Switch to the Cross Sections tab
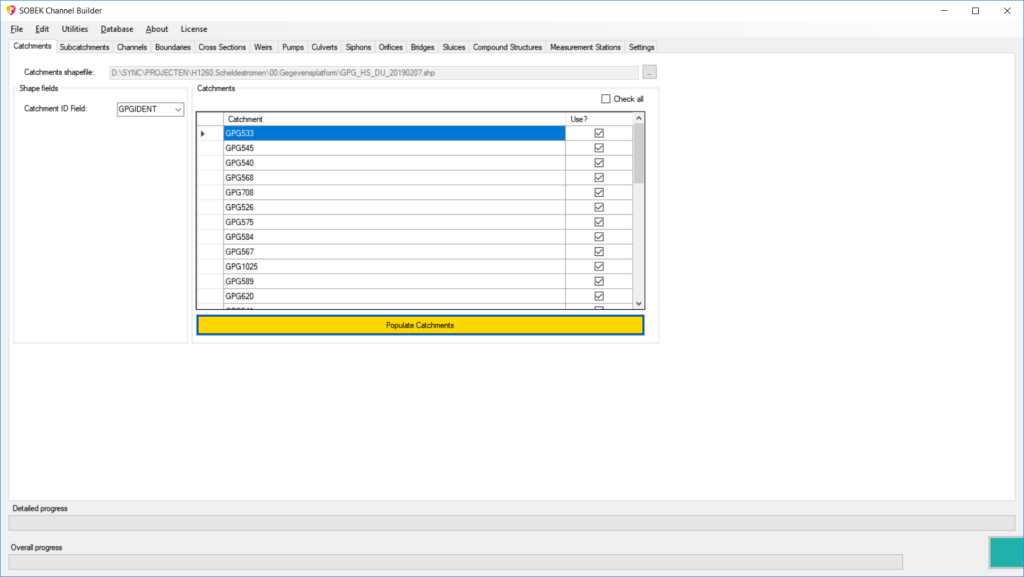1024x577 pixels. pyautogui.click(x=222, y=47)
